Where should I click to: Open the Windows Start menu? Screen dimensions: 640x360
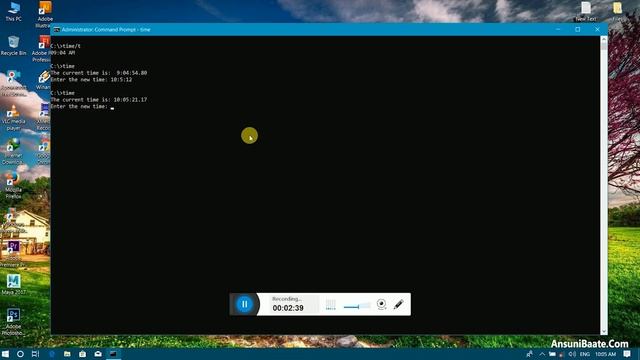pyautogui.click(x=5, y=354)
